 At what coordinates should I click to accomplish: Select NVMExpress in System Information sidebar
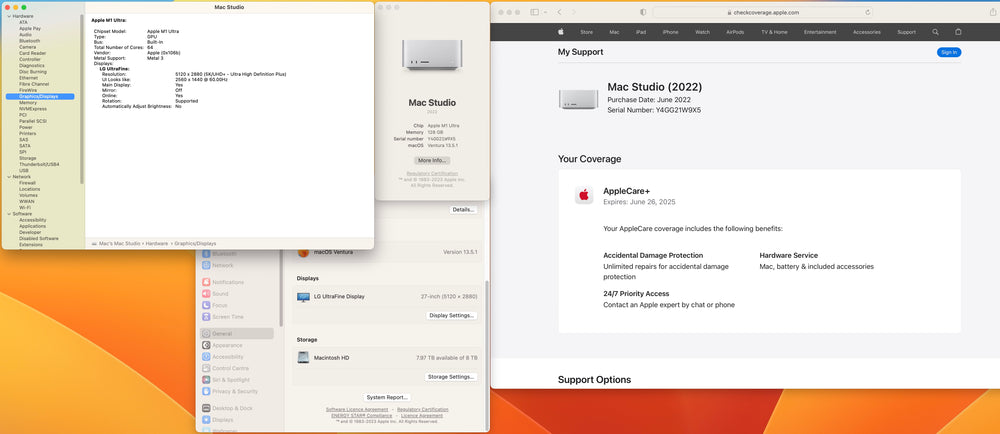click(33, 109)
